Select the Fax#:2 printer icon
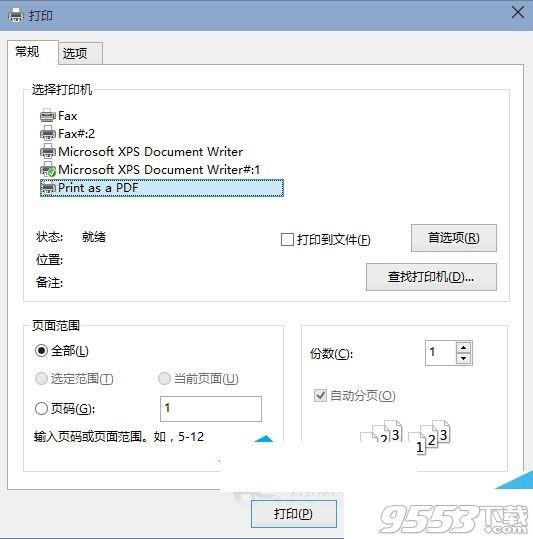Viewport: 533px width, 539px height. (x=48, y=133)
